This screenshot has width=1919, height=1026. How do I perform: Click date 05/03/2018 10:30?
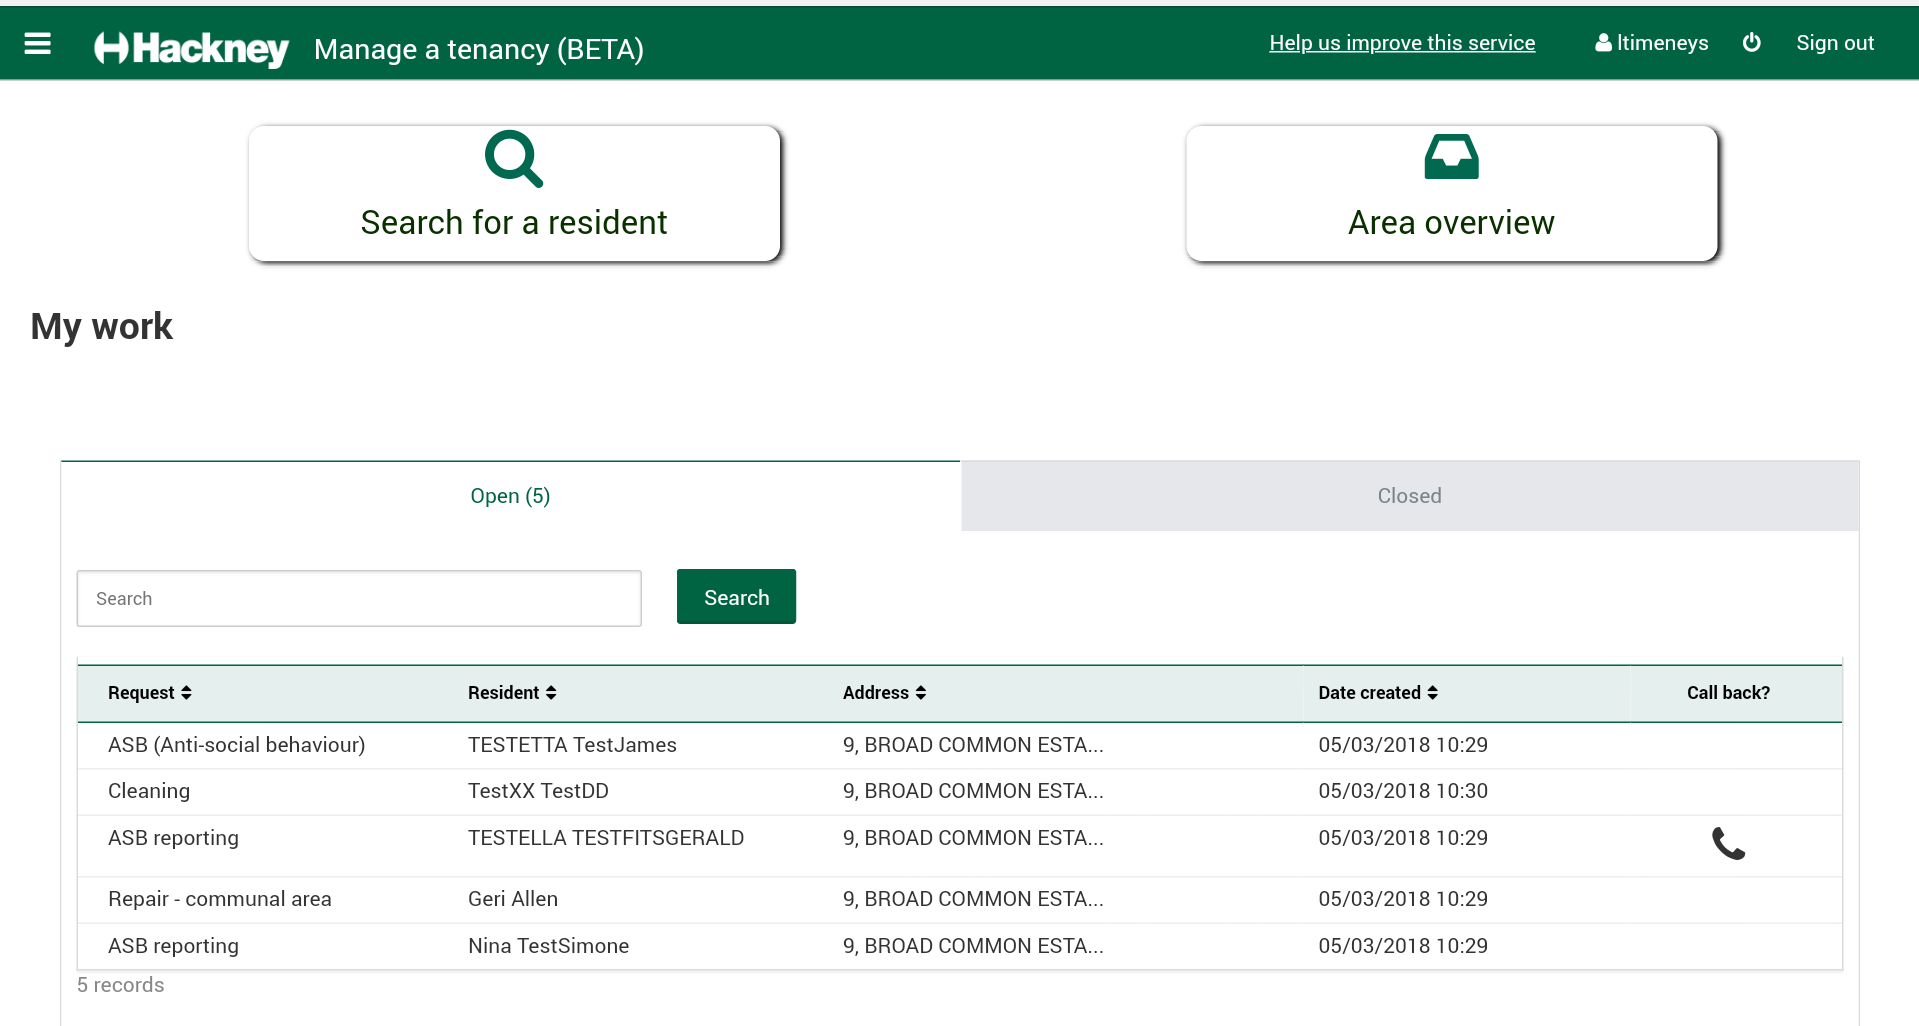[x=1403, y=791]
